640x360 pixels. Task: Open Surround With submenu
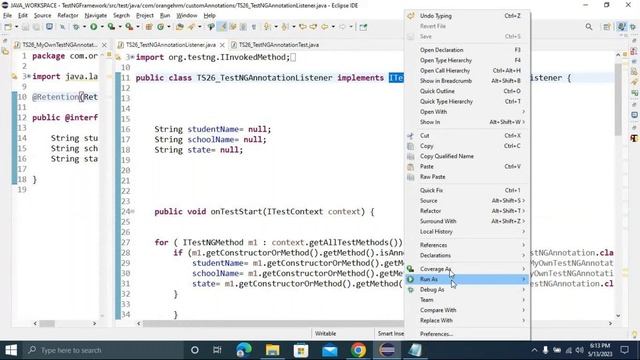[x=467, y=221]
